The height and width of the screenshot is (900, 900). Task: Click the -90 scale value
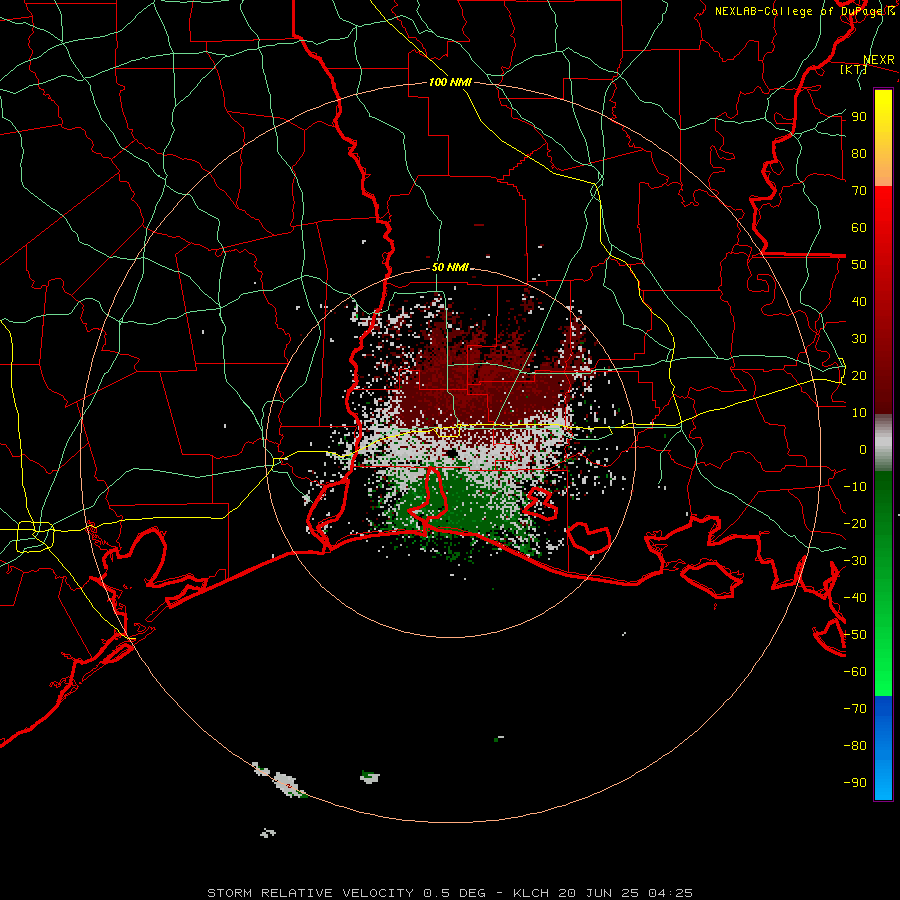(x=855, y=783)
